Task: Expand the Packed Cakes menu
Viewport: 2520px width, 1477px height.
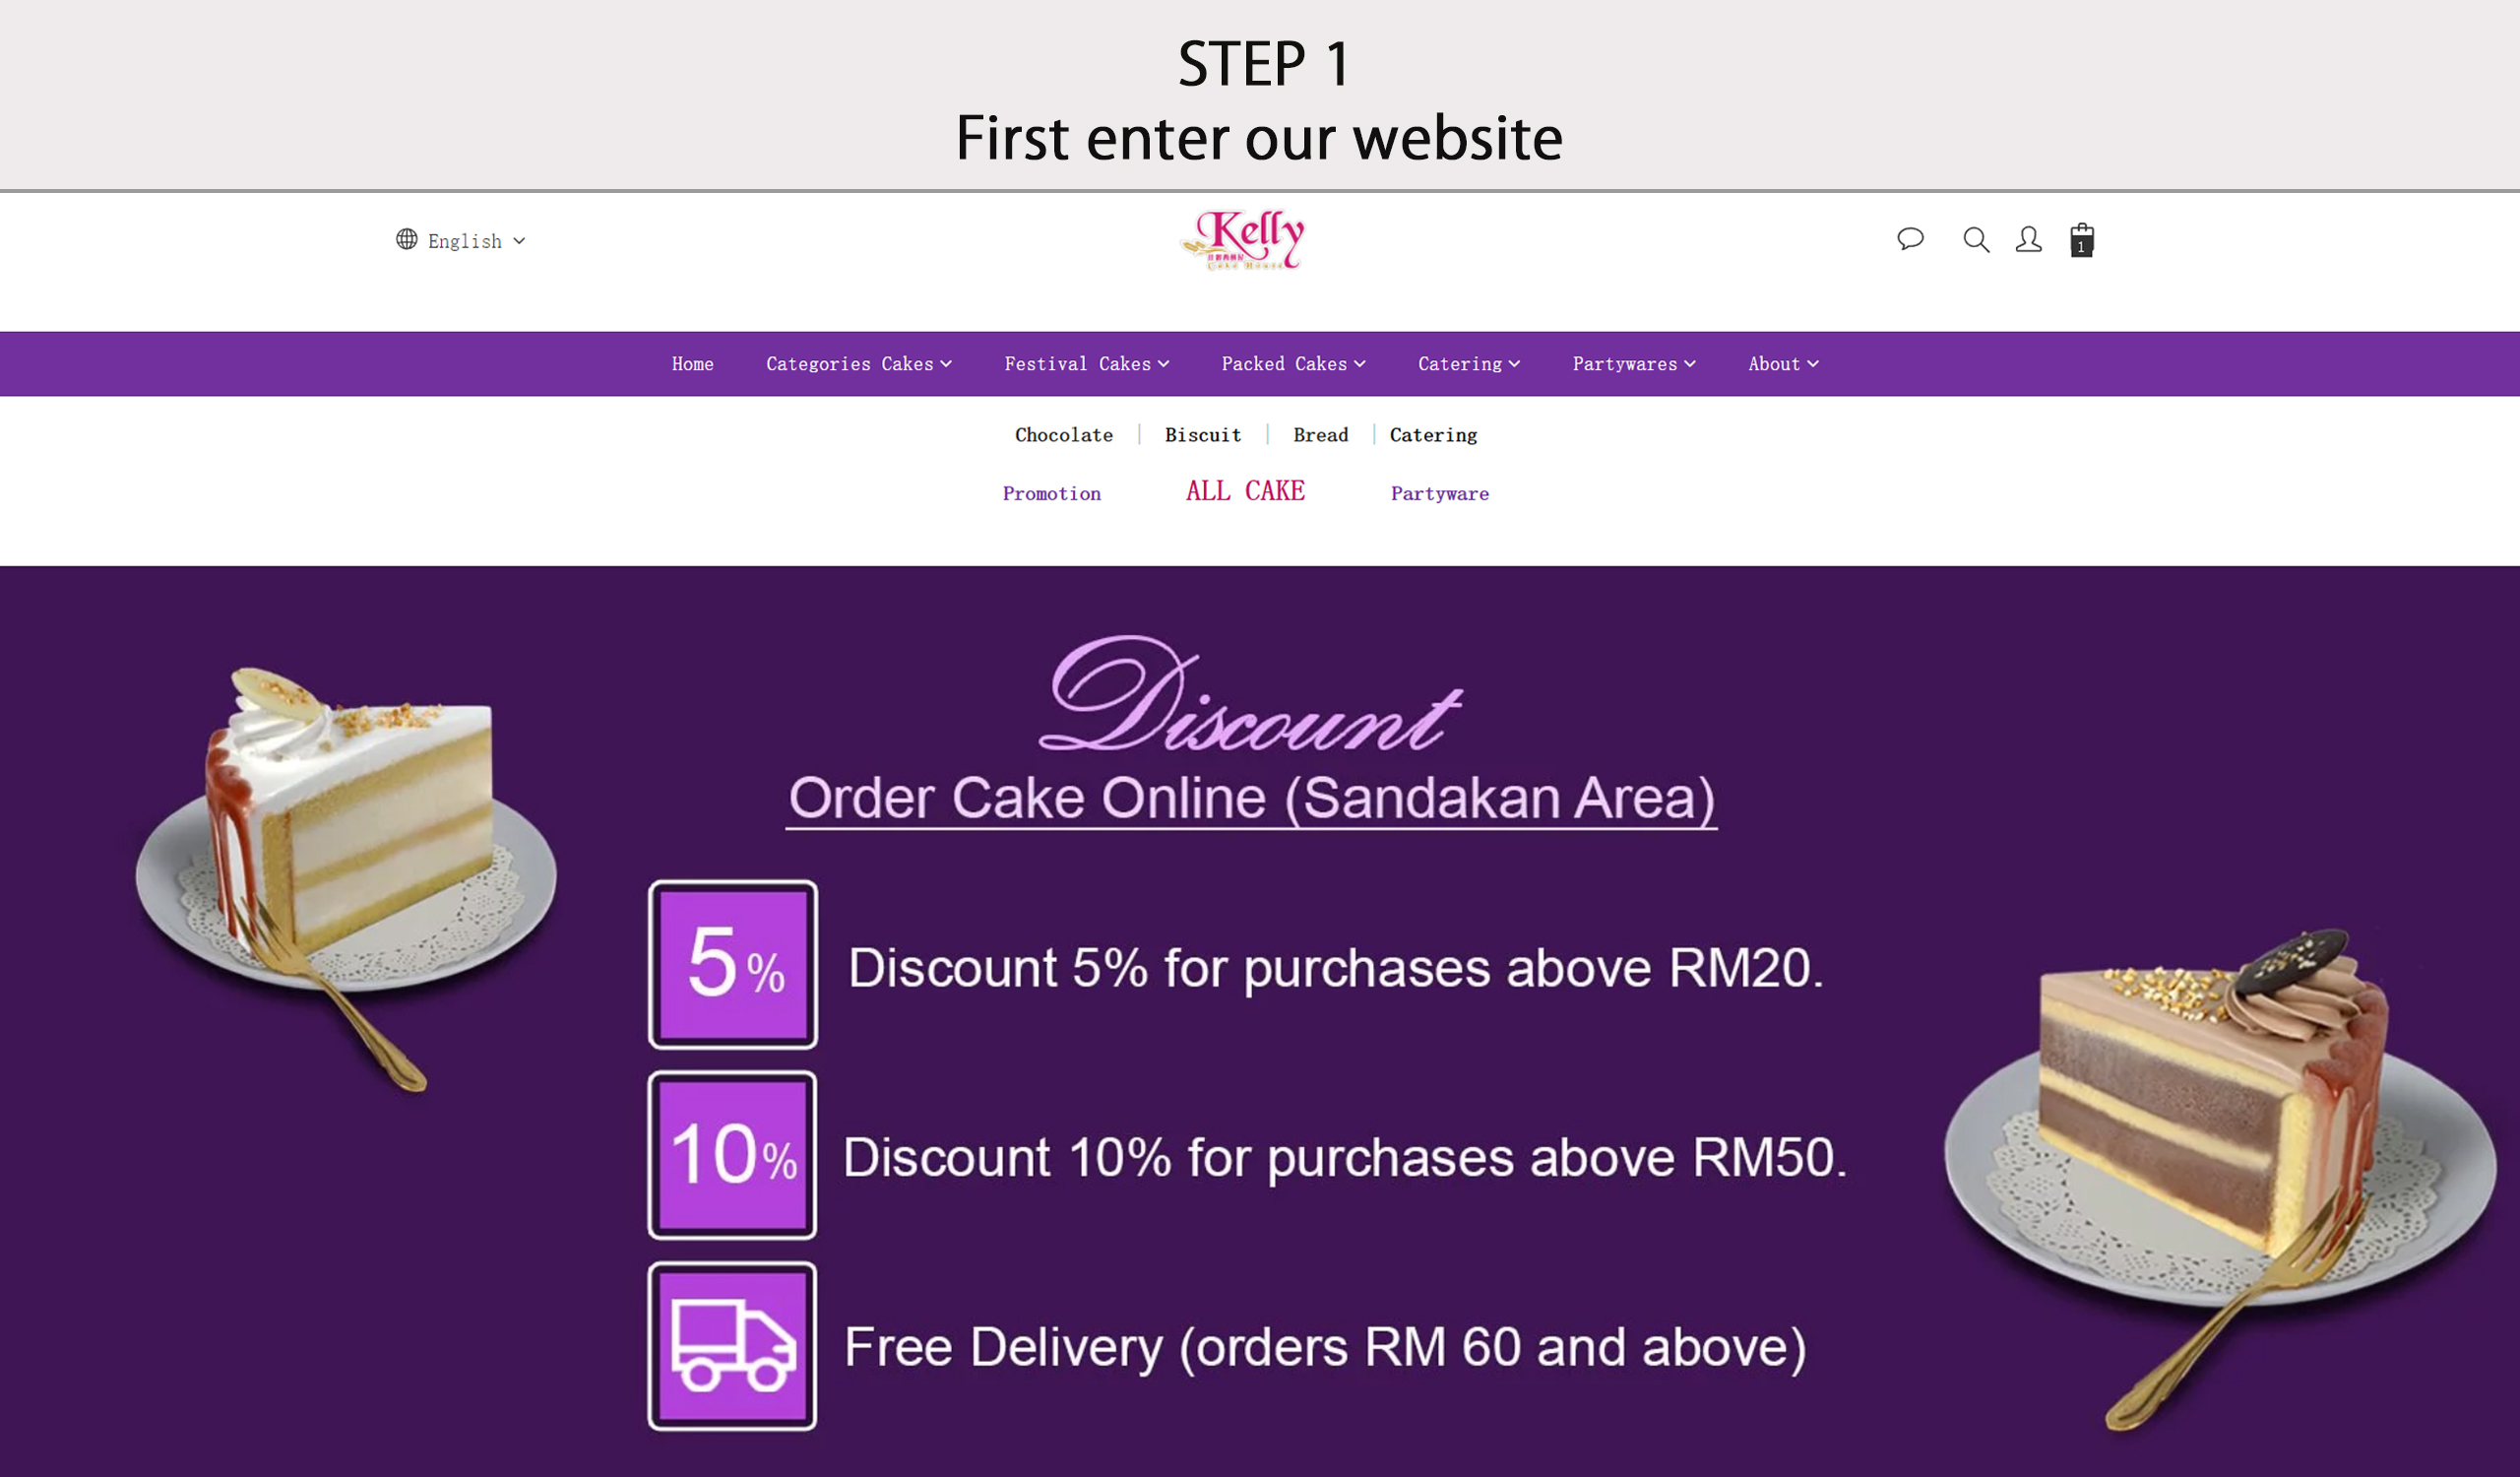Action: 1293,364
